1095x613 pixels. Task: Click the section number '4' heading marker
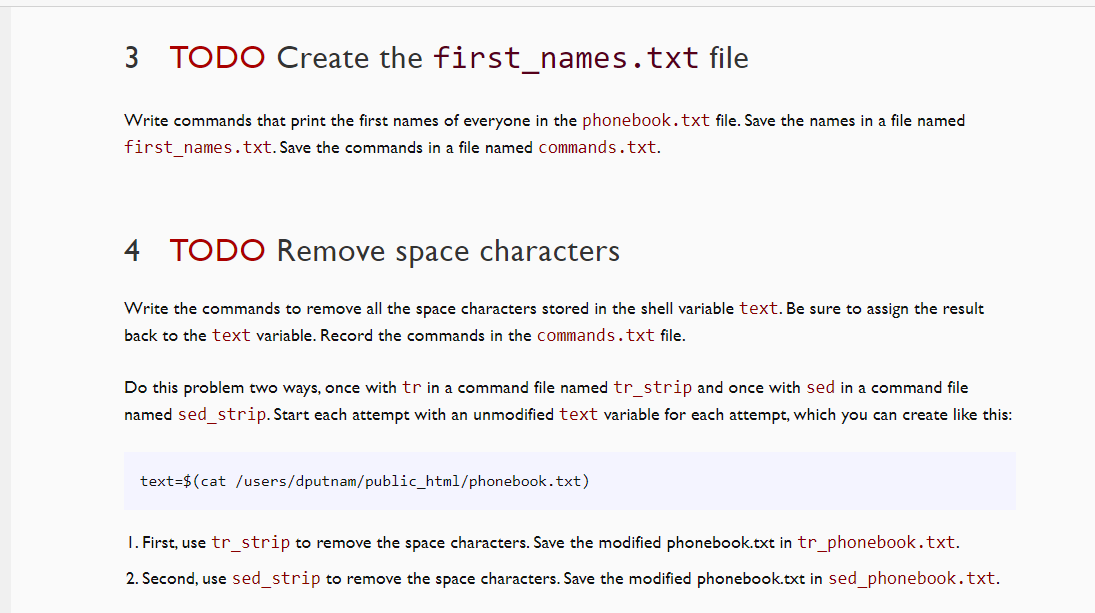[x=131, y=251]
